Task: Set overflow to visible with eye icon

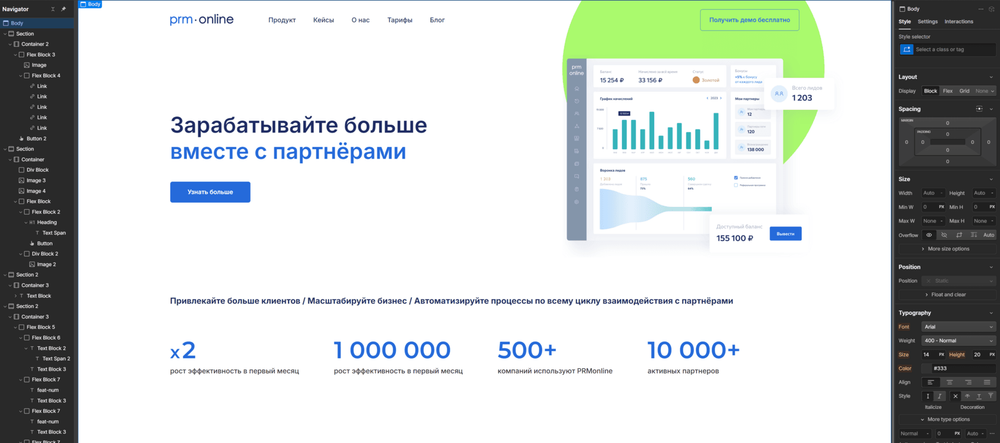Action: click(928, 235)
